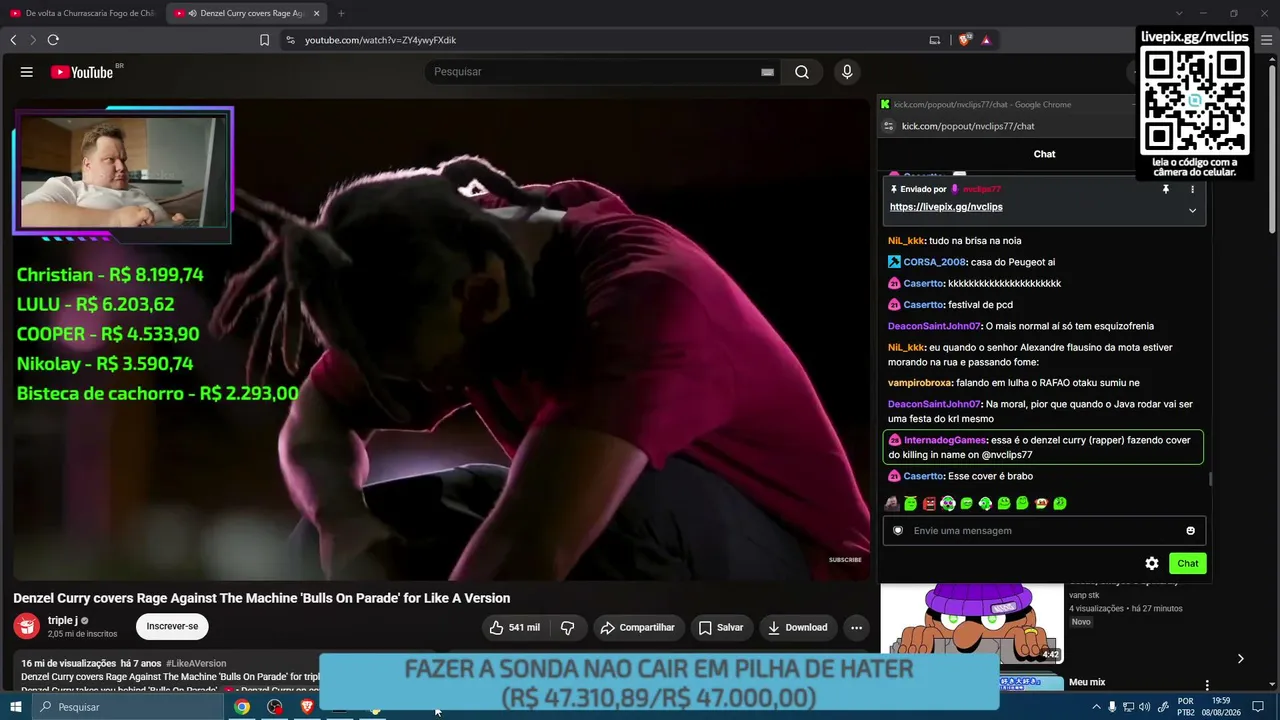Open chat settings gear icon
This screenshot has height=720, width=1280.
pos(1152,564)
